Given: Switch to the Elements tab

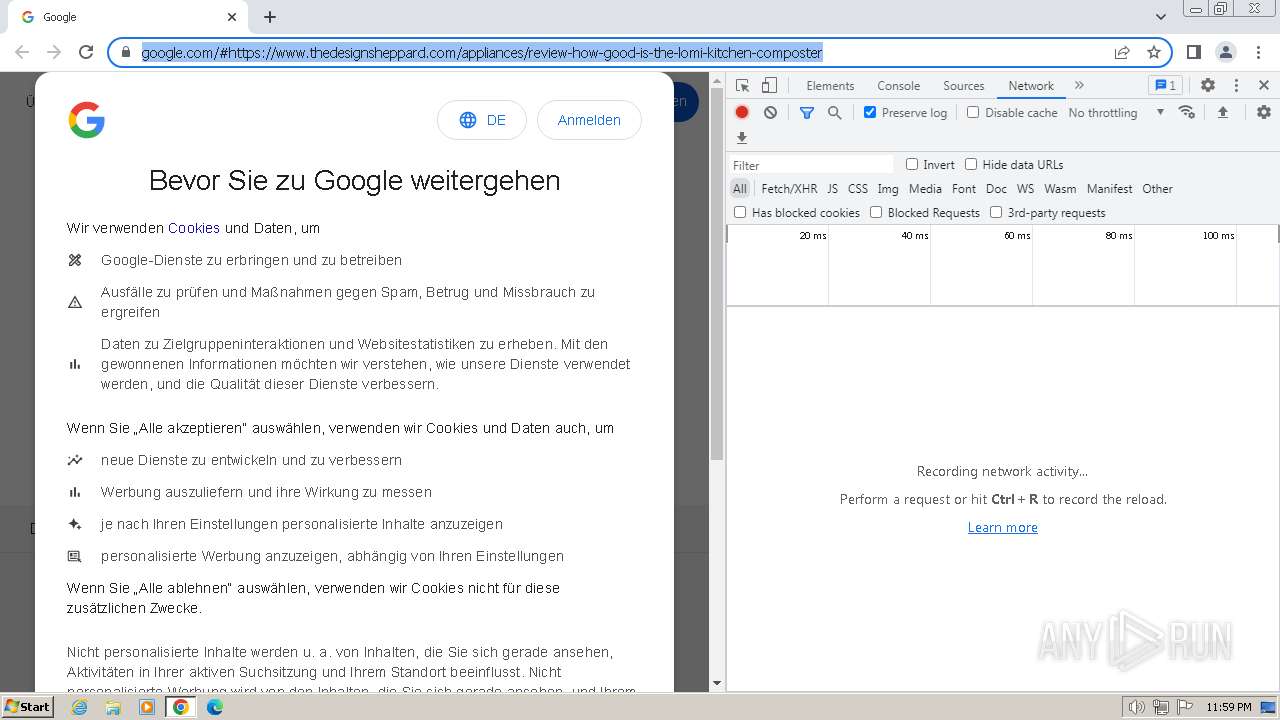Looking at the screenshot, I should (830, 86).
